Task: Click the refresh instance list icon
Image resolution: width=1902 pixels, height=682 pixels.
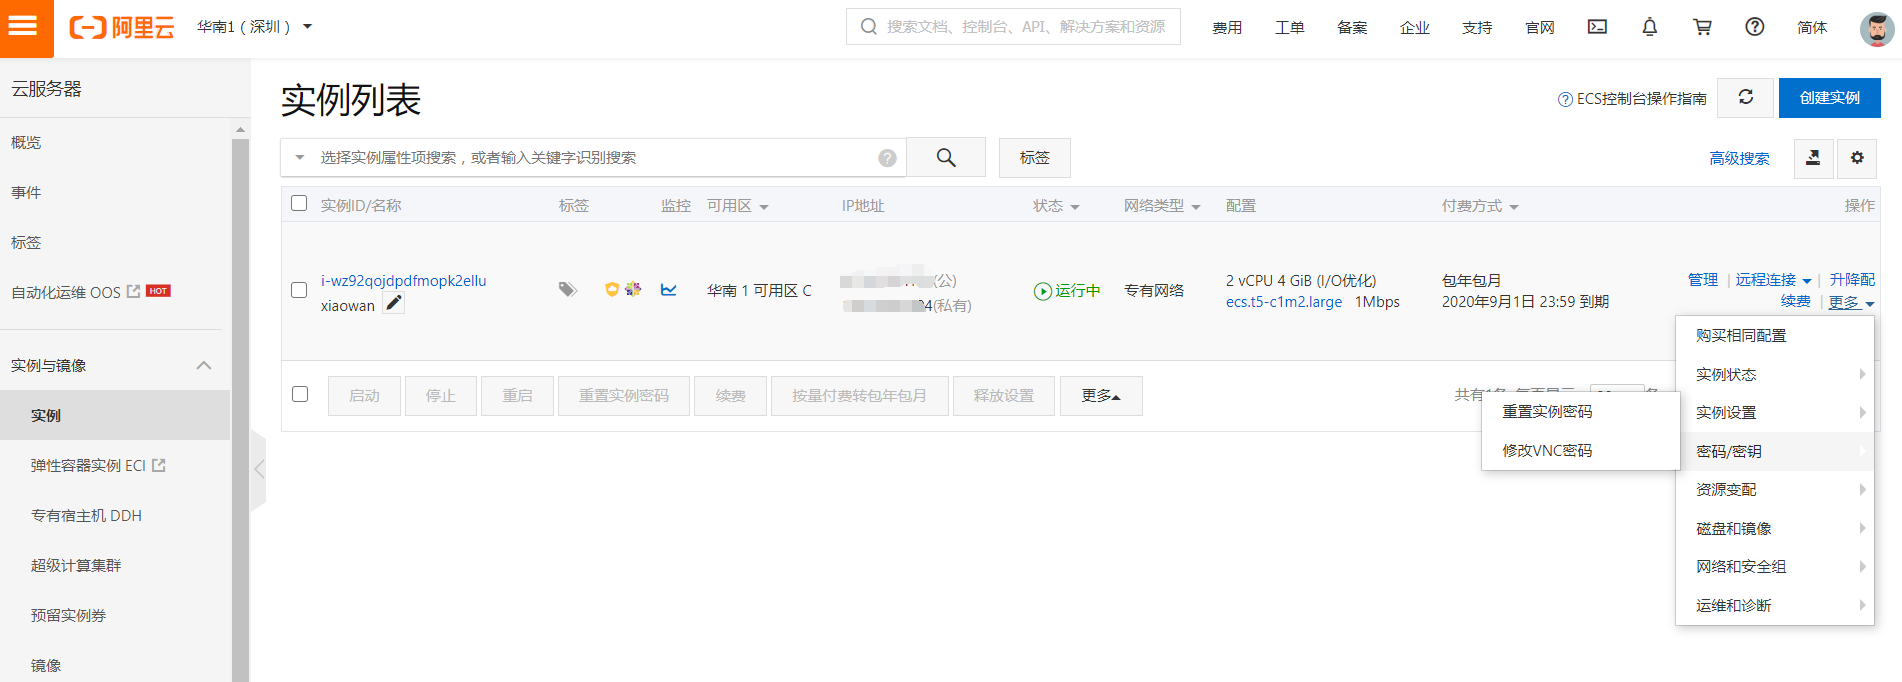Action: [1746, 97]
